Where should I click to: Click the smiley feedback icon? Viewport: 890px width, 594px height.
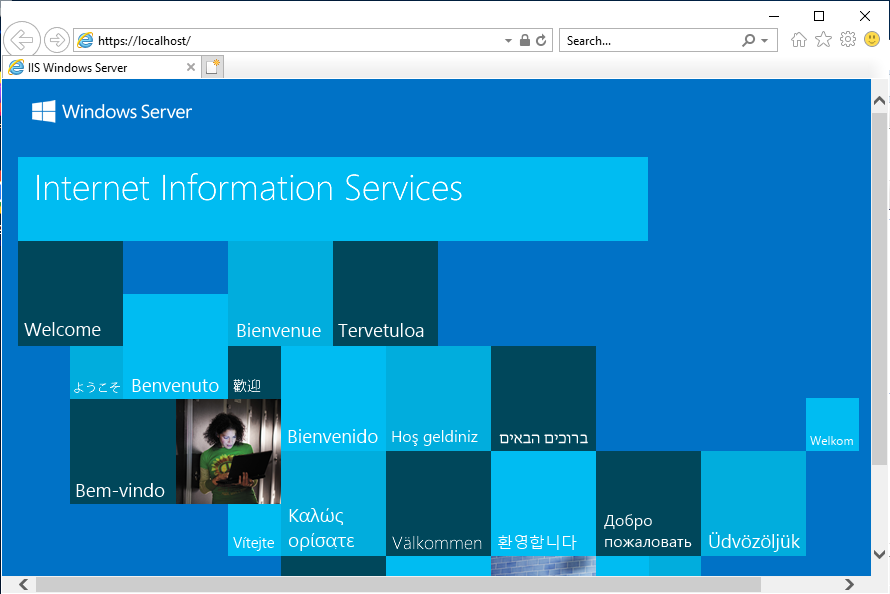872,40
